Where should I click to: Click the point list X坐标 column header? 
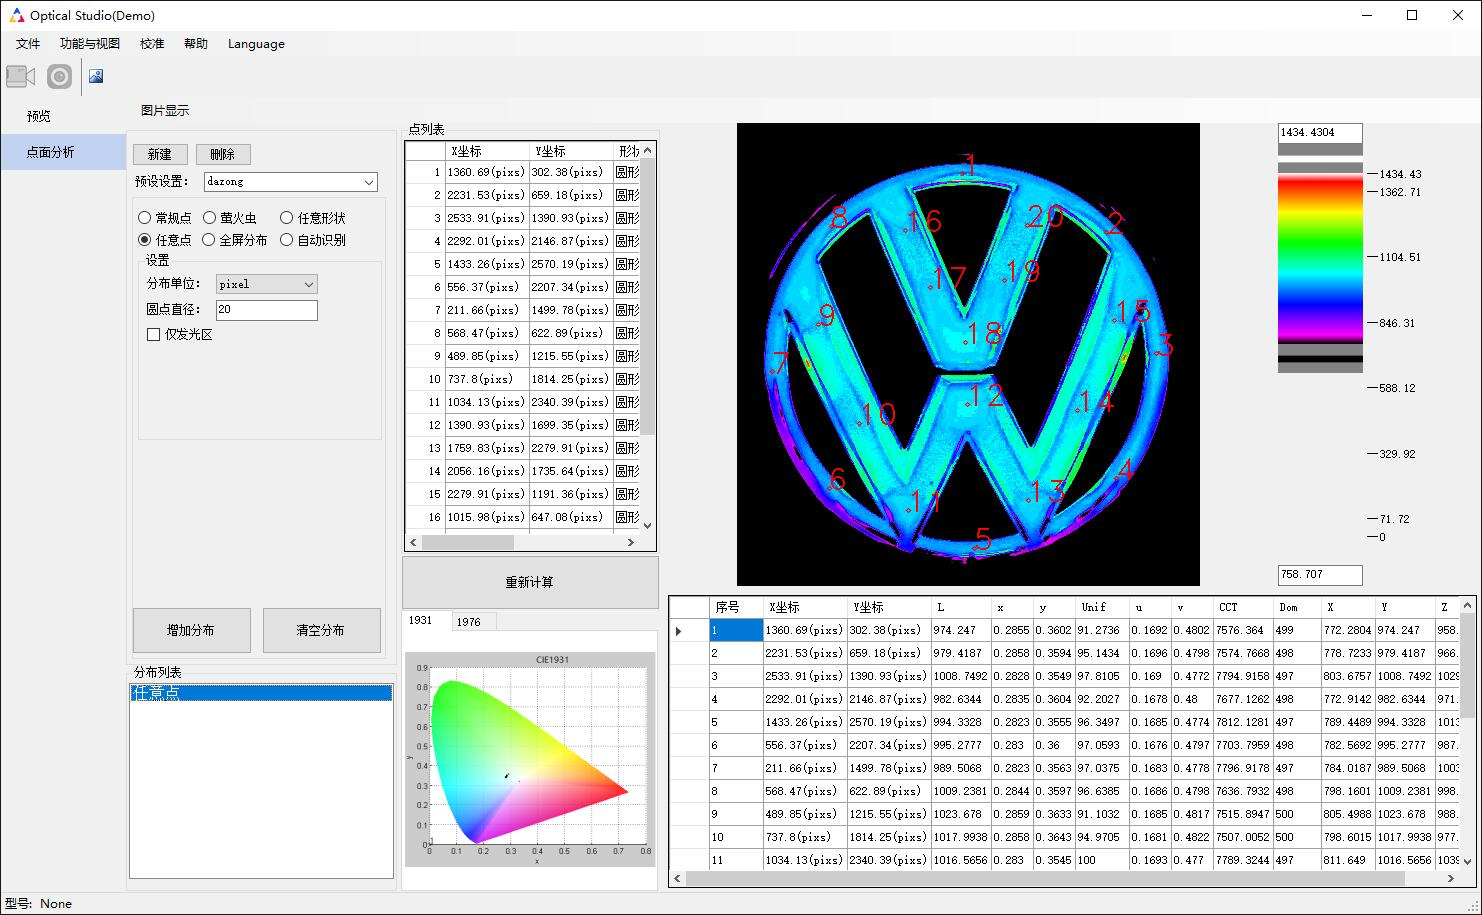486,151
